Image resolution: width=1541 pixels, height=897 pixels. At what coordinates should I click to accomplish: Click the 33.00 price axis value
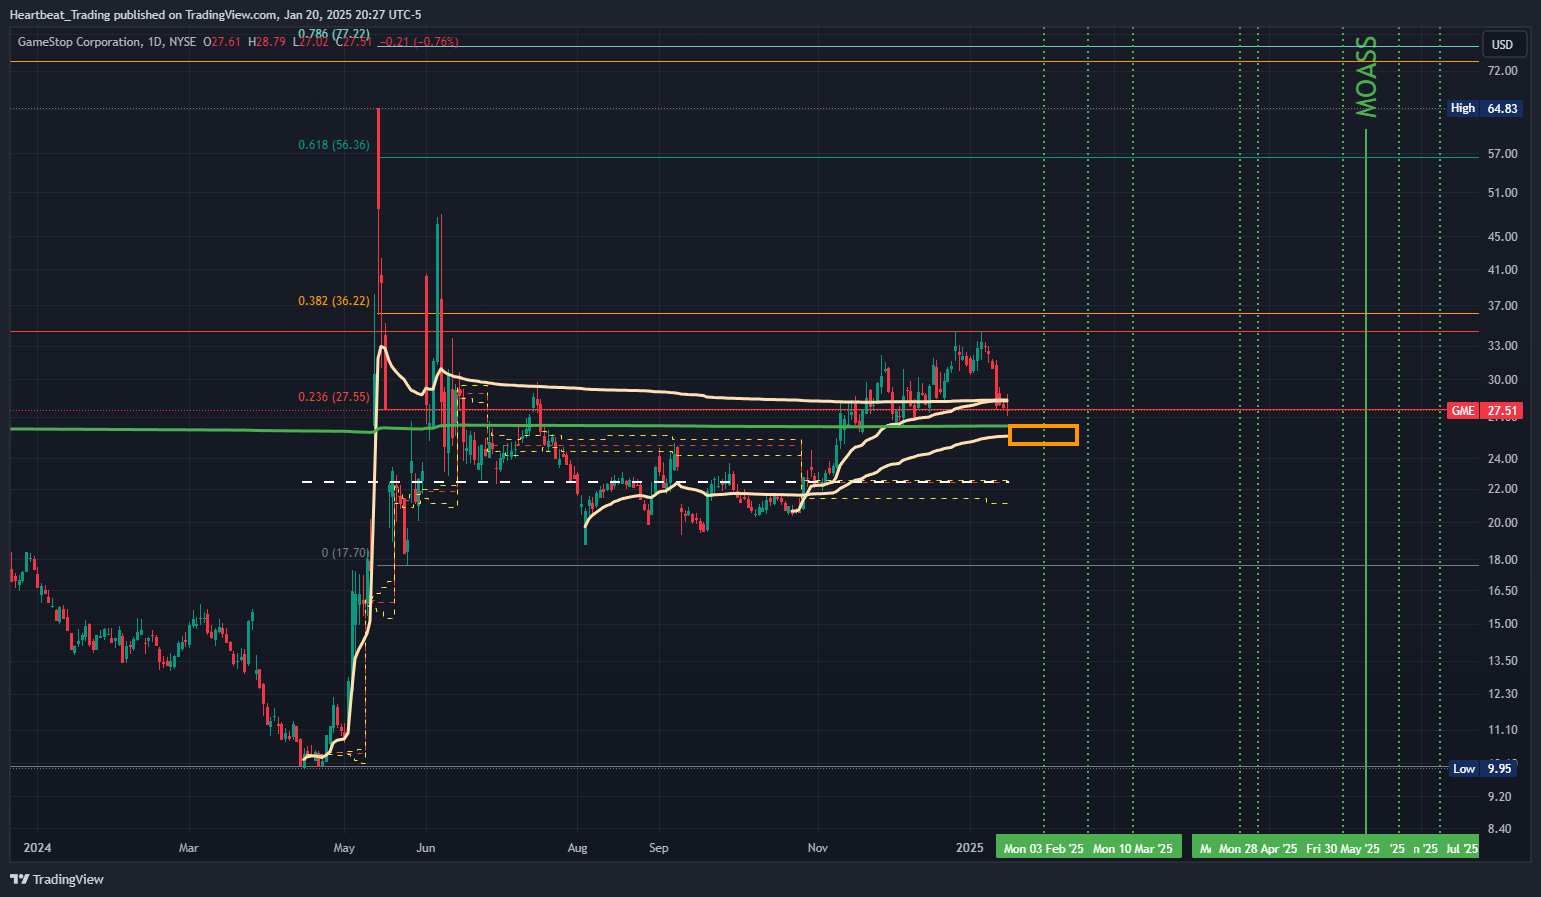coord(1502,346)
